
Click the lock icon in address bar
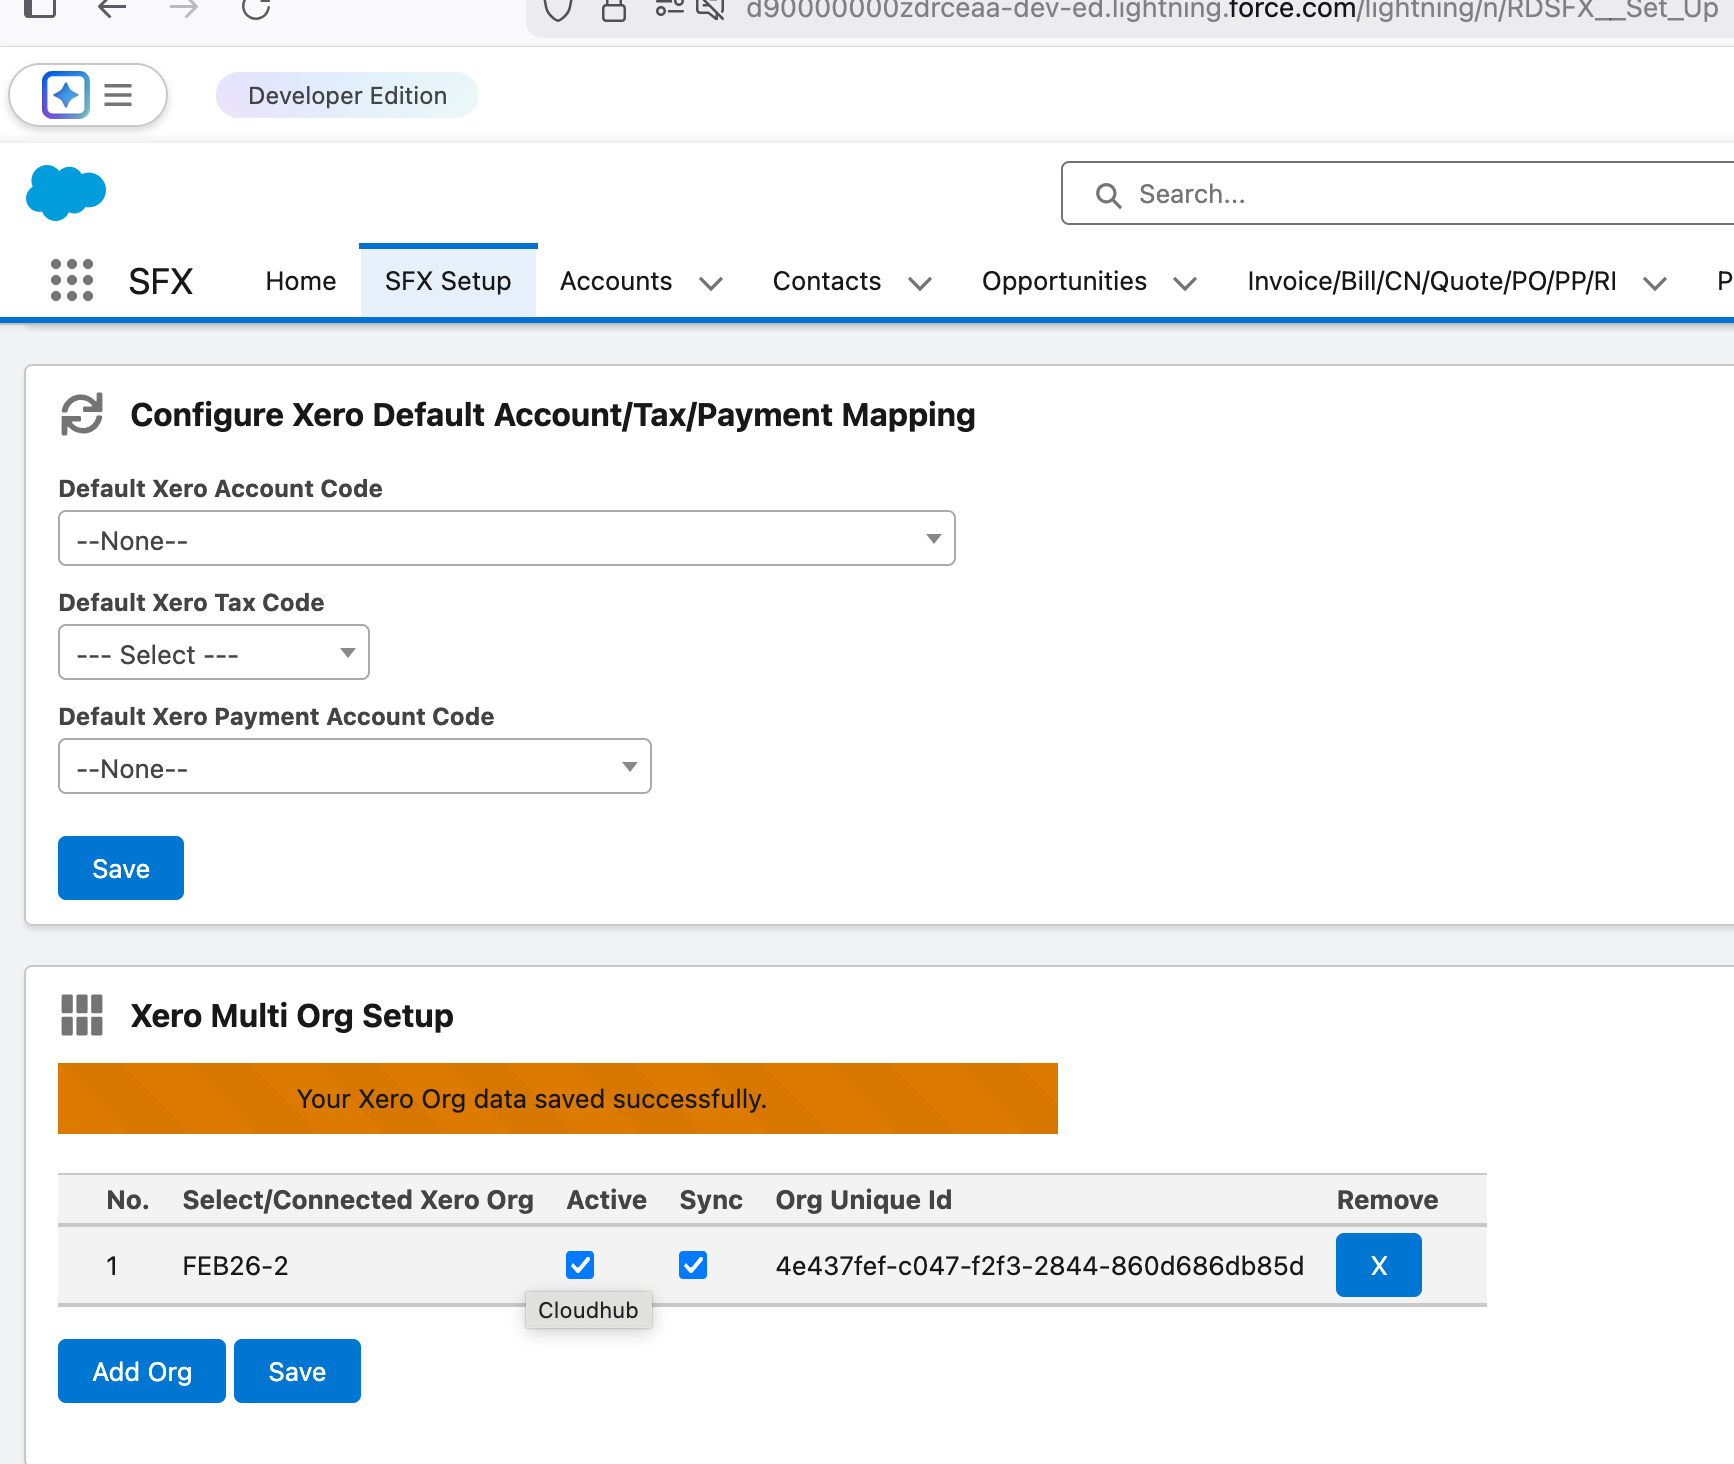[614, 10]
